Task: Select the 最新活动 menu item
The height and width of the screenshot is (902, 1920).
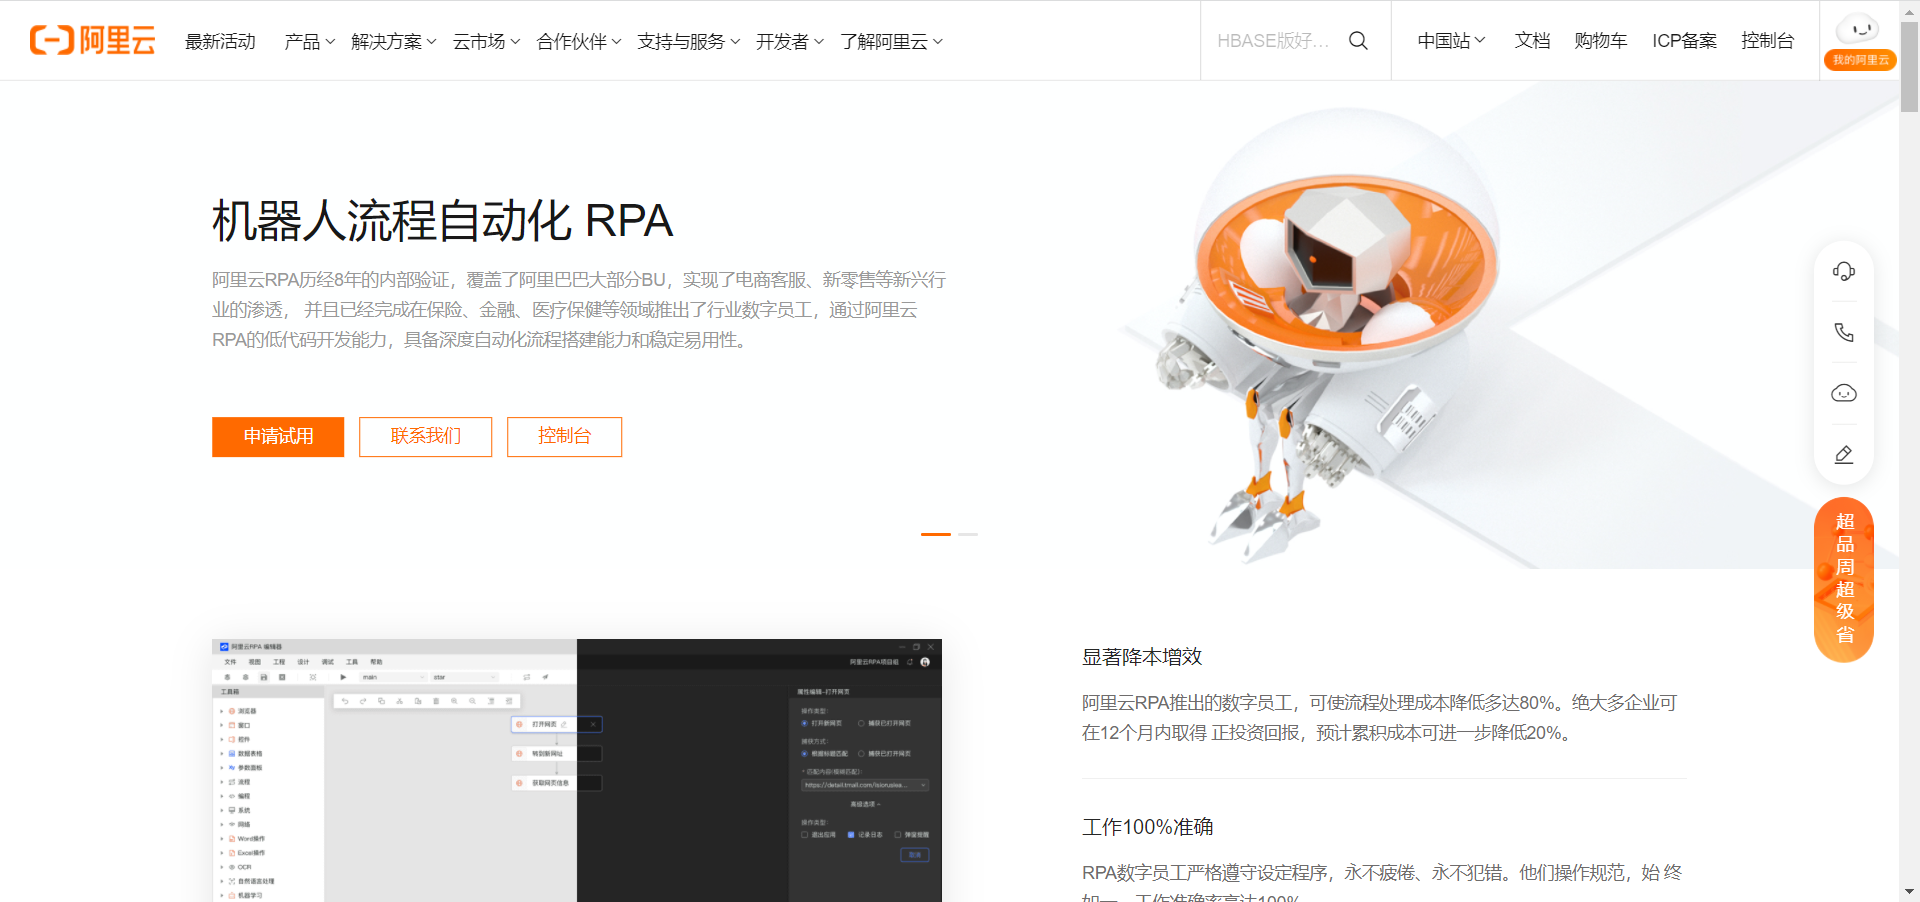Action: tap(220, 41)
